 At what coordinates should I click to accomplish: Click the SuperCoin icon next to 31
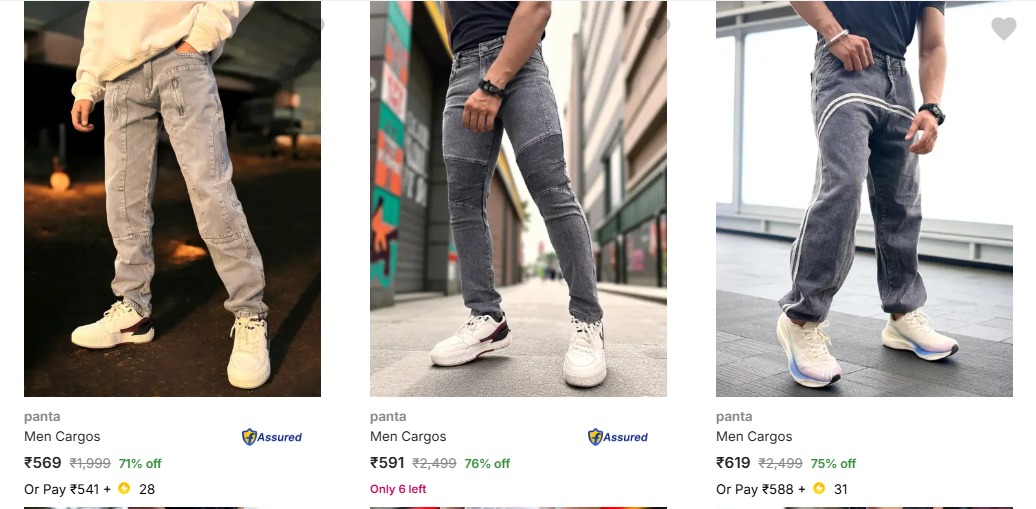pyautogui.click(x=819, y=489)
